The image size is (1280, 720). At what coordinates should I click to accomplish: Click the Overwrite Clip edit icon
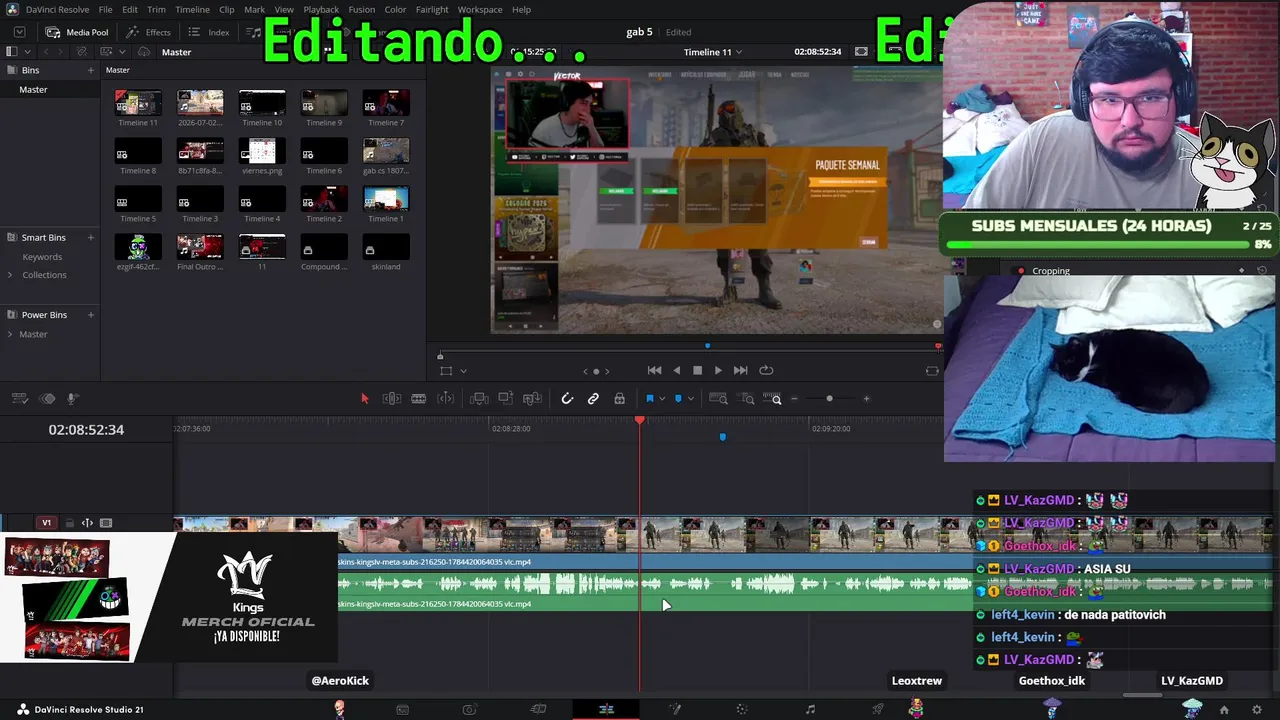(x=506, y=399)
